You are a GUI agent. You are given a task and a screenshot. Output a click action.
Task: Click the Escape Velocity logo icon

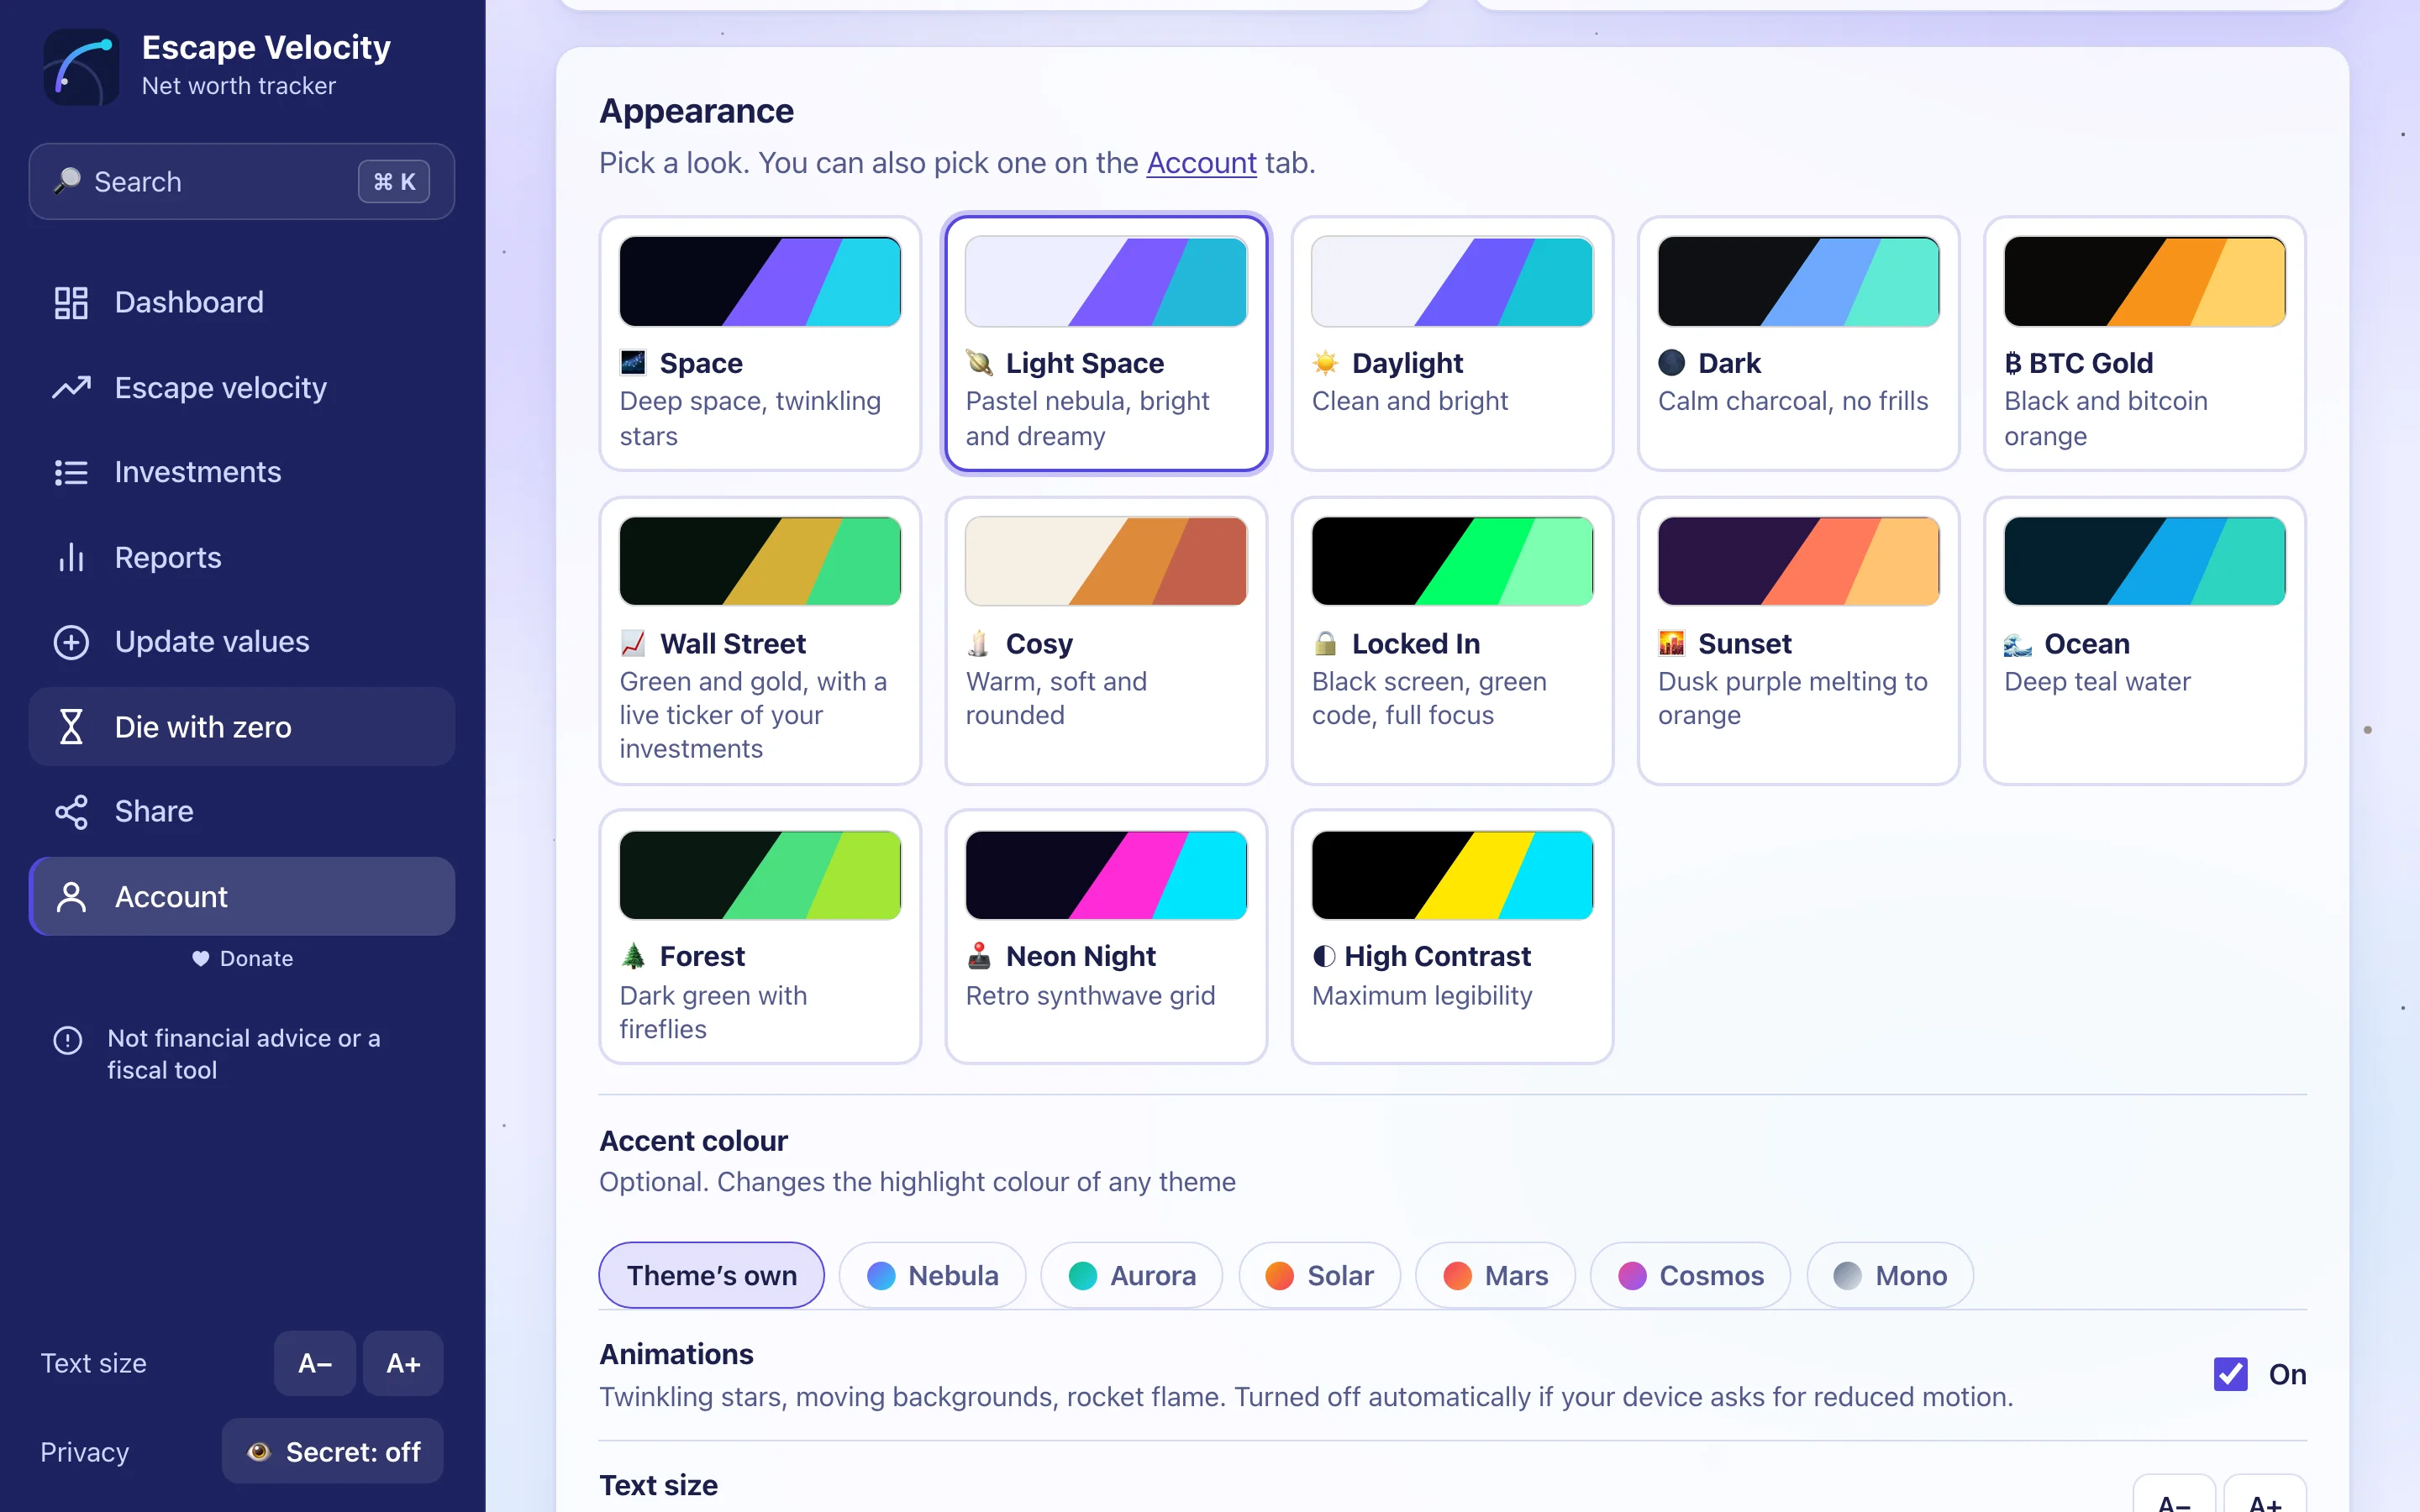pos(81,66)
